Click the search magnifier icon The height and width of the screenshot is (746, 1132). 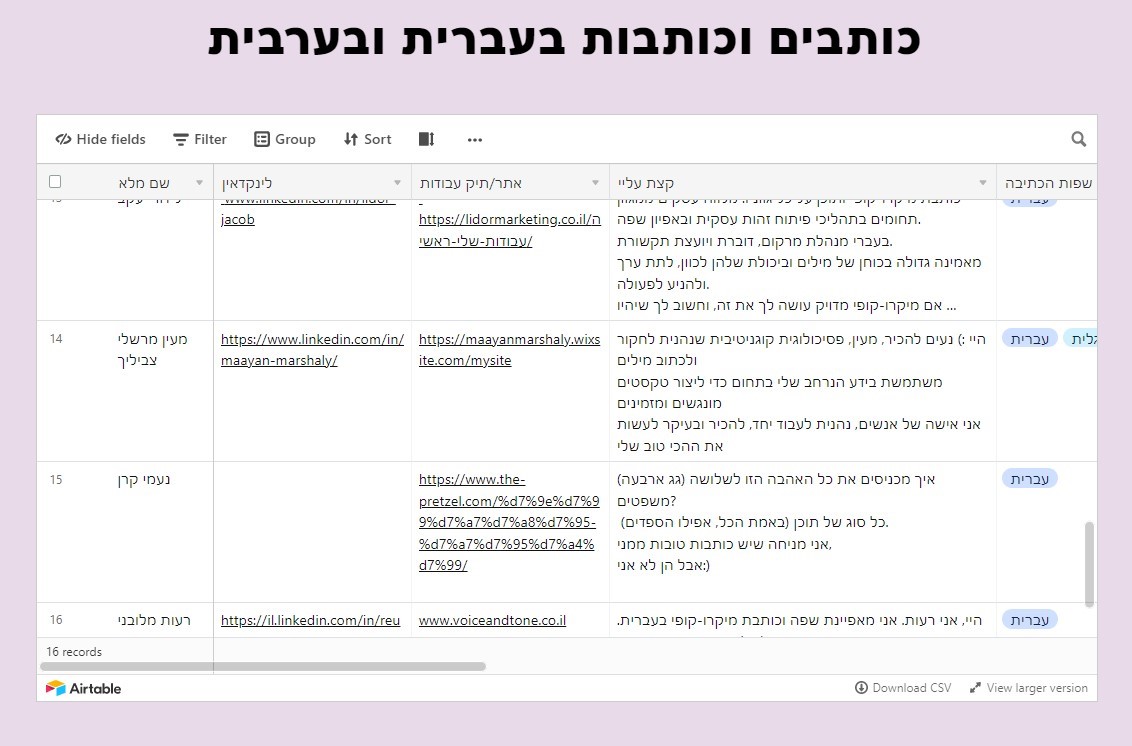pyautogui.click(x=1078, y=139)
